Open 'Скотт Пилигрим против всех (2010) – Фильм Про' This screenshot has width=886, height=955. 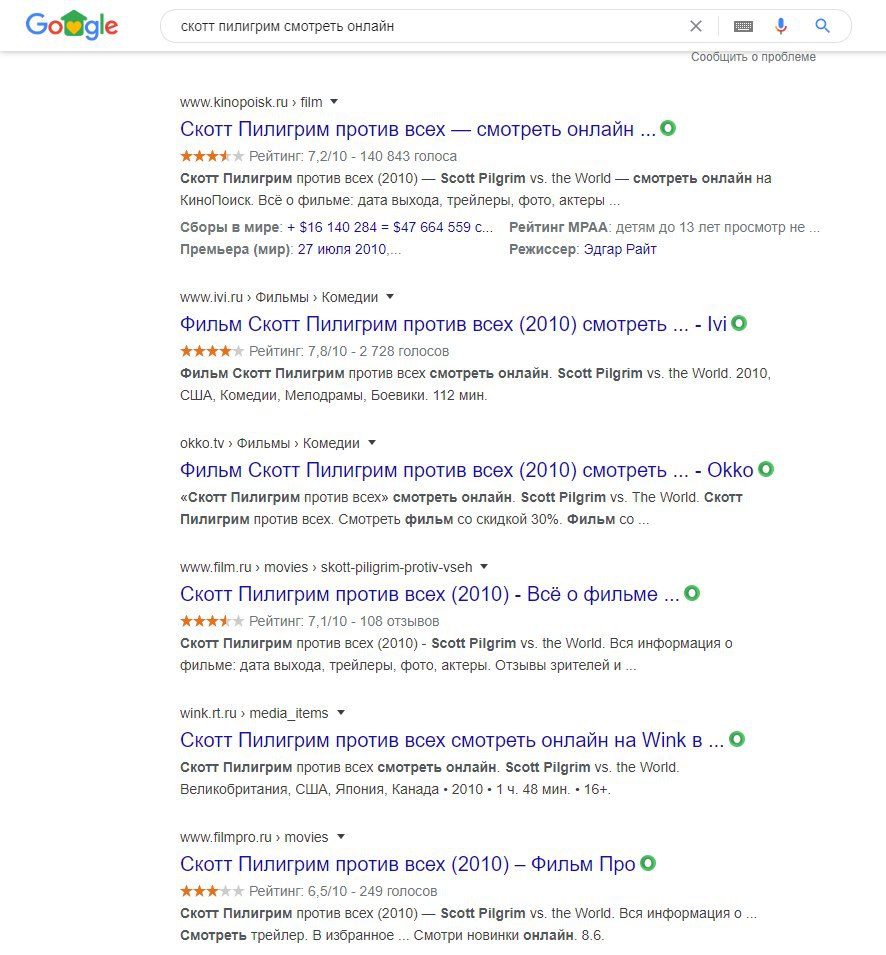[407, 864]
